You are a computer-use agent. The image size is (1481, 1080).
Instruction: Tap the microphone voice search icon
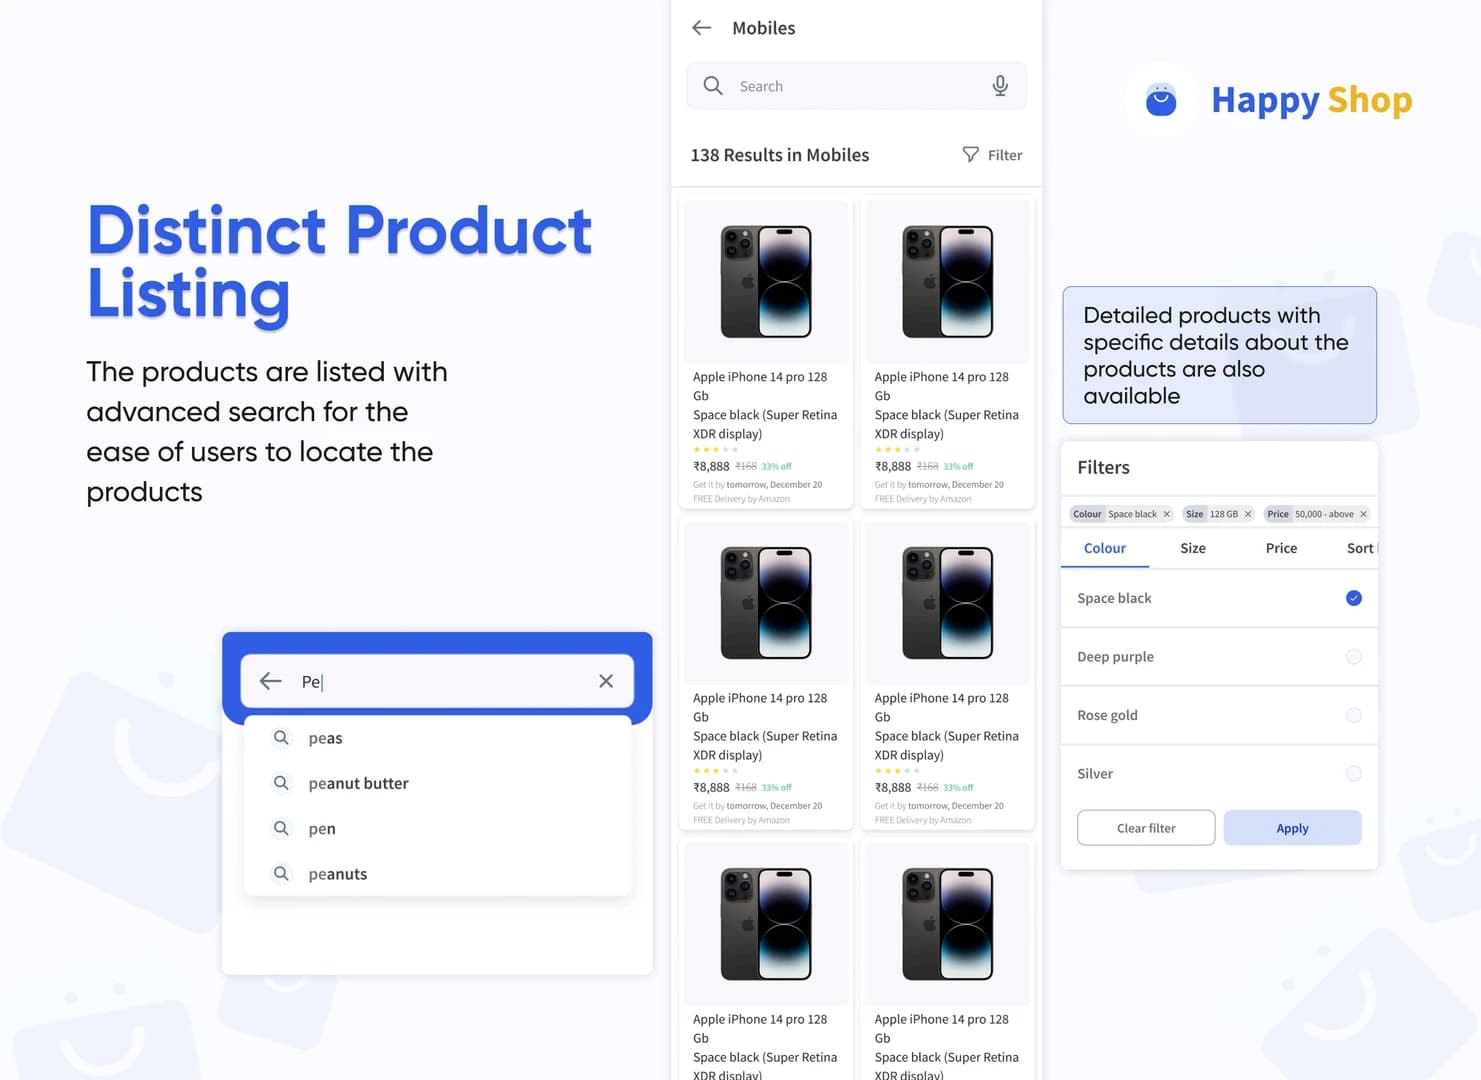coord(1000,86)
